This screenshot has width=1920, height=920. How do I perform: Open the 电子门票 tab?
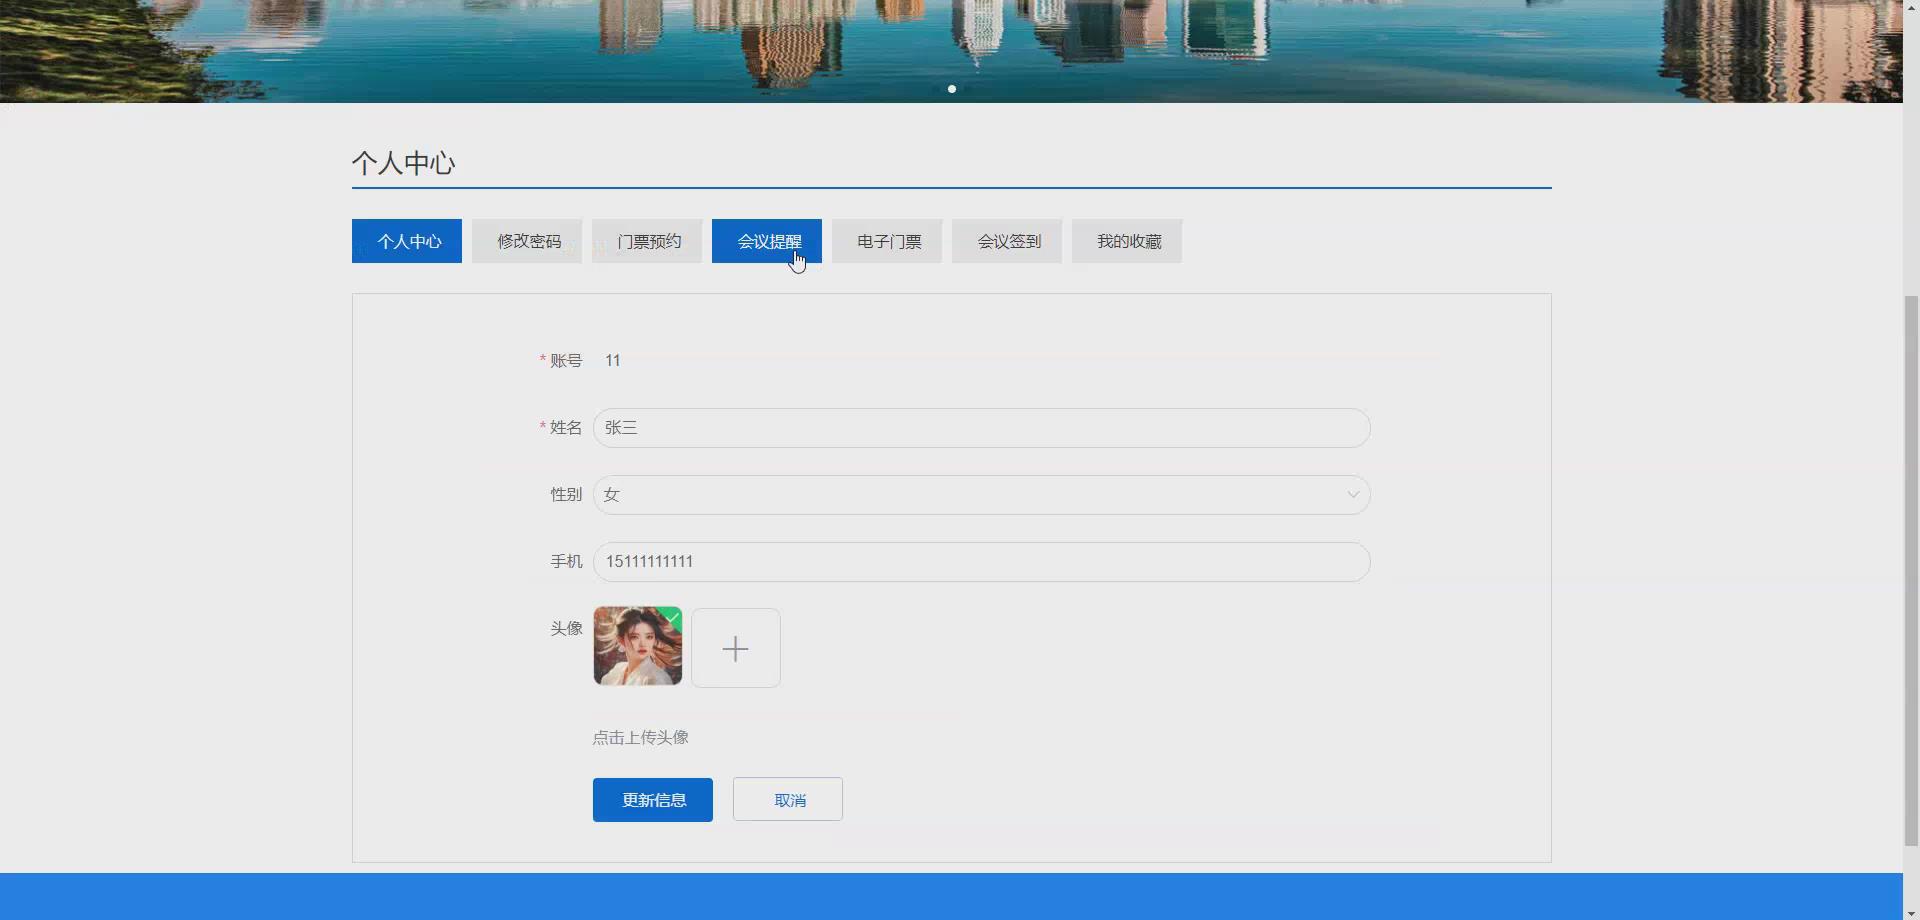tap(886, 241)
